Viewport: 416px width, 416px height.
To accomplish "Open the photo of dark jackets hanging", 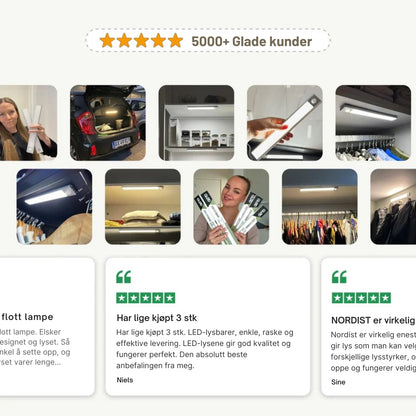I will click(393, 207).
